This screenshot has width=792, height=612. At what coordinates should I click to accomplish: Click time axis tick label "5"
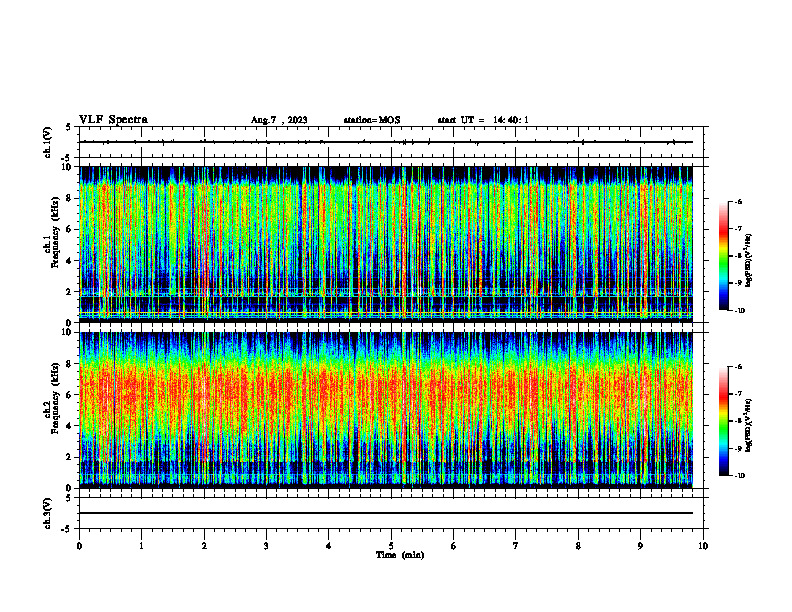pyautogui.click(x=391, y=546)
